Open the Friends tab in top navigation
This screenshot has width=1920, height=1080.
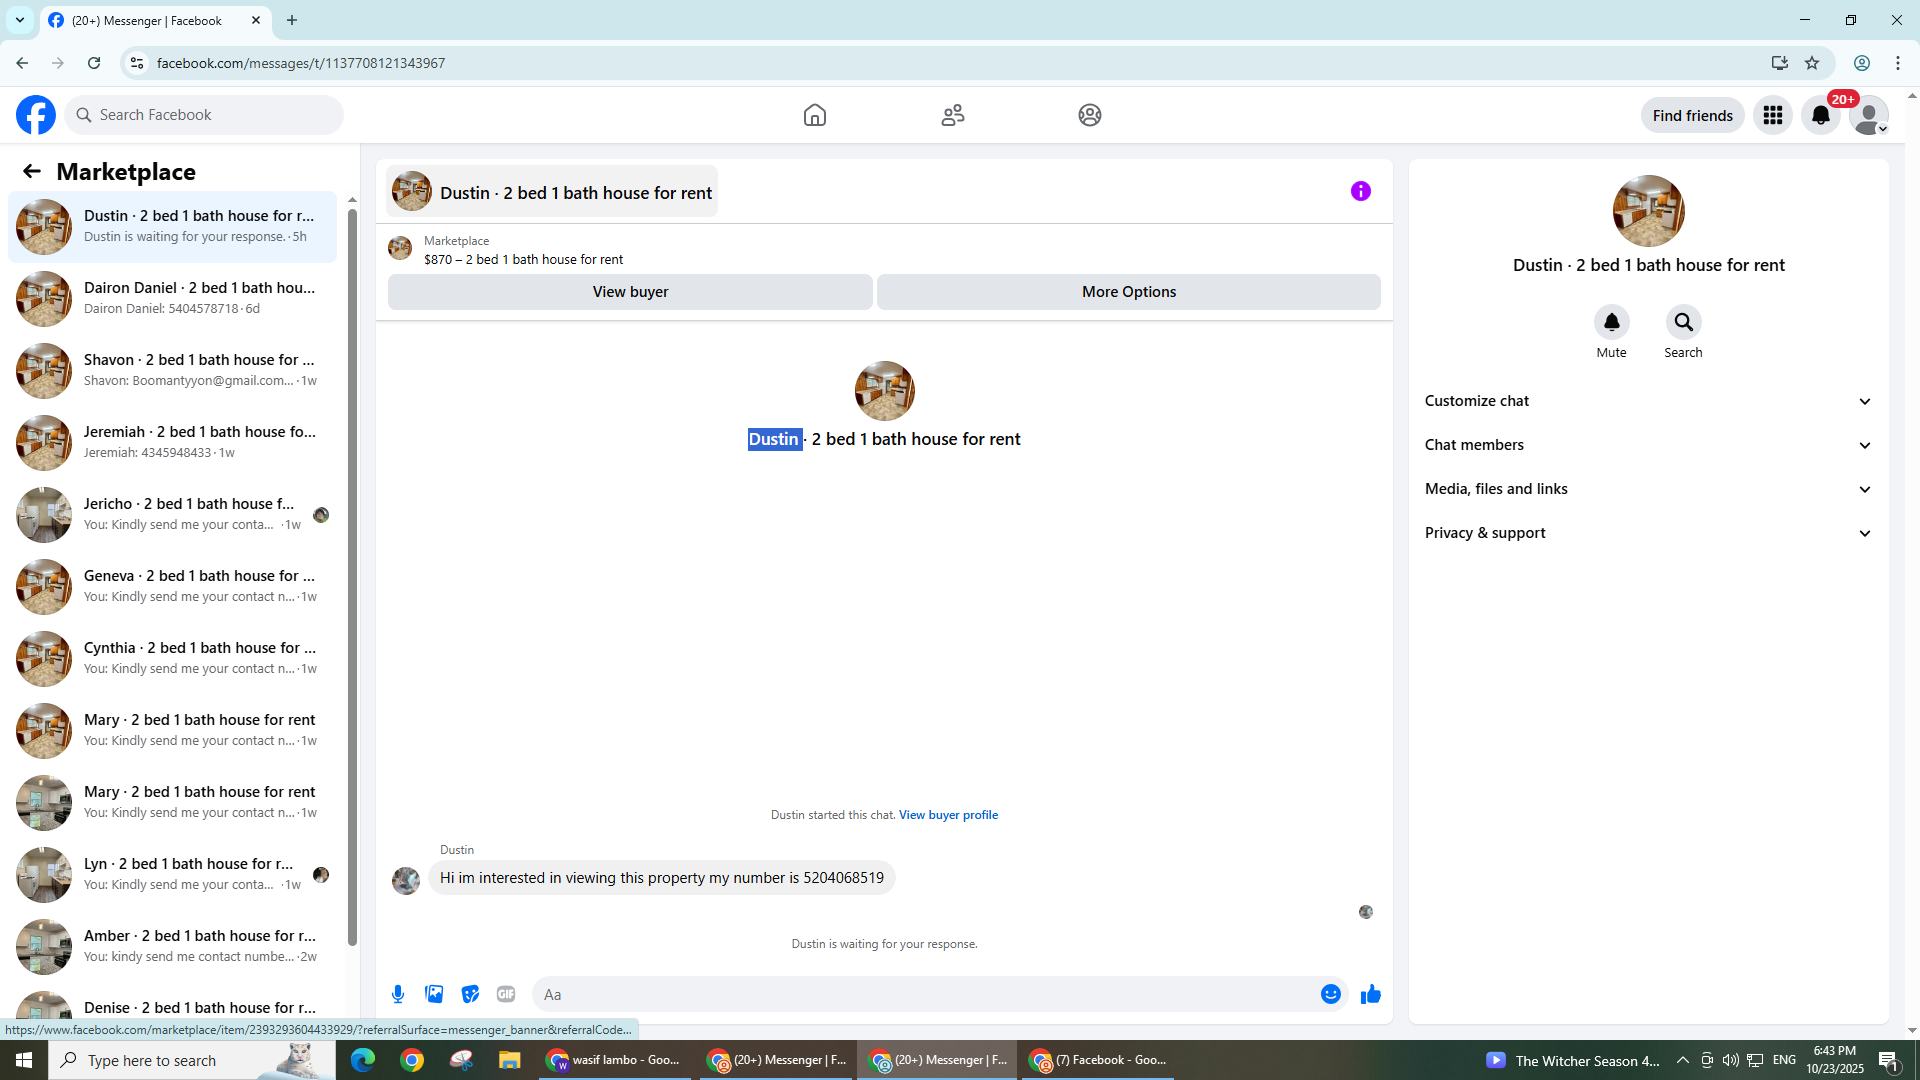pyautogui.click(x=952, y=115)
